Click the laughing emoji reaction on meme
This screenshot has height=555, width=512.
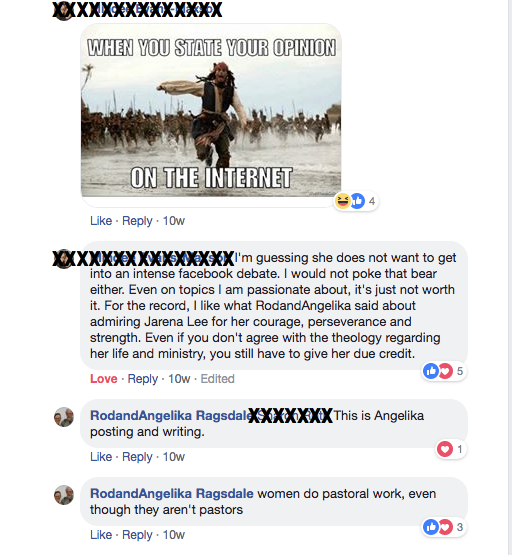[343, 201]
